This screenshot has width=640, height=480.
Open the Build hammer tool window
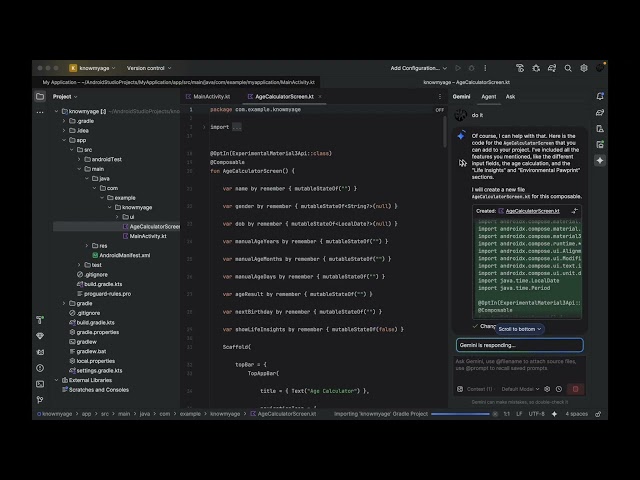[x=40, y=320]
